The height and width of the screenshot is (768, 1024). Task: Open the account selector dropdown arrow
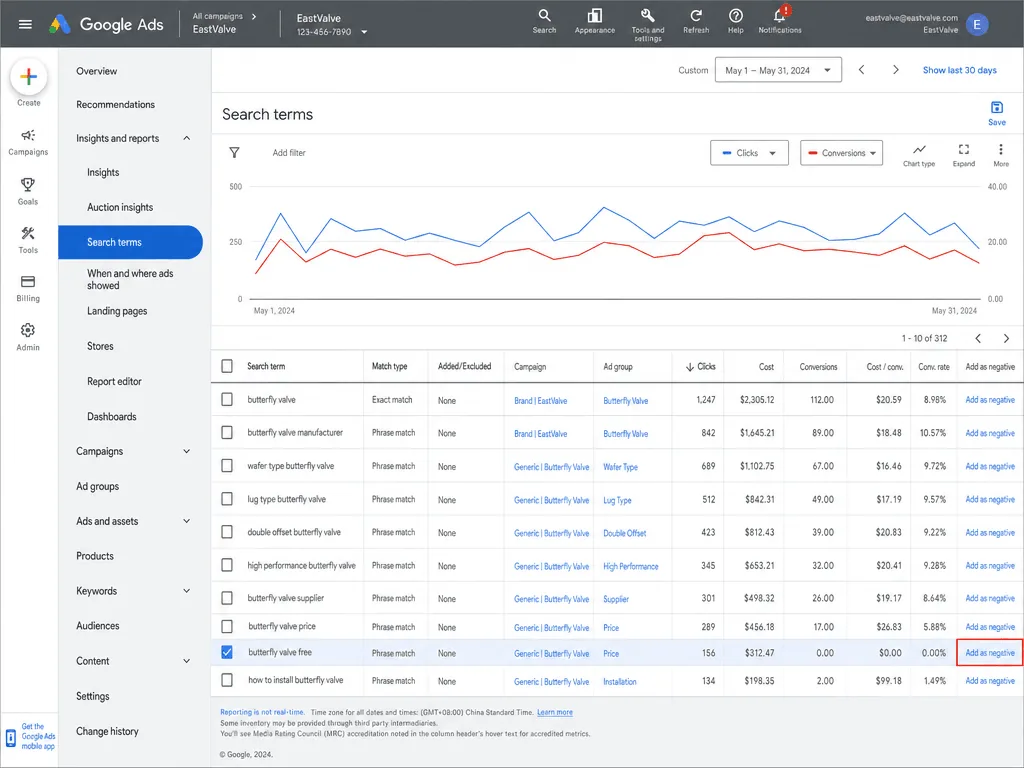[364, 31]
